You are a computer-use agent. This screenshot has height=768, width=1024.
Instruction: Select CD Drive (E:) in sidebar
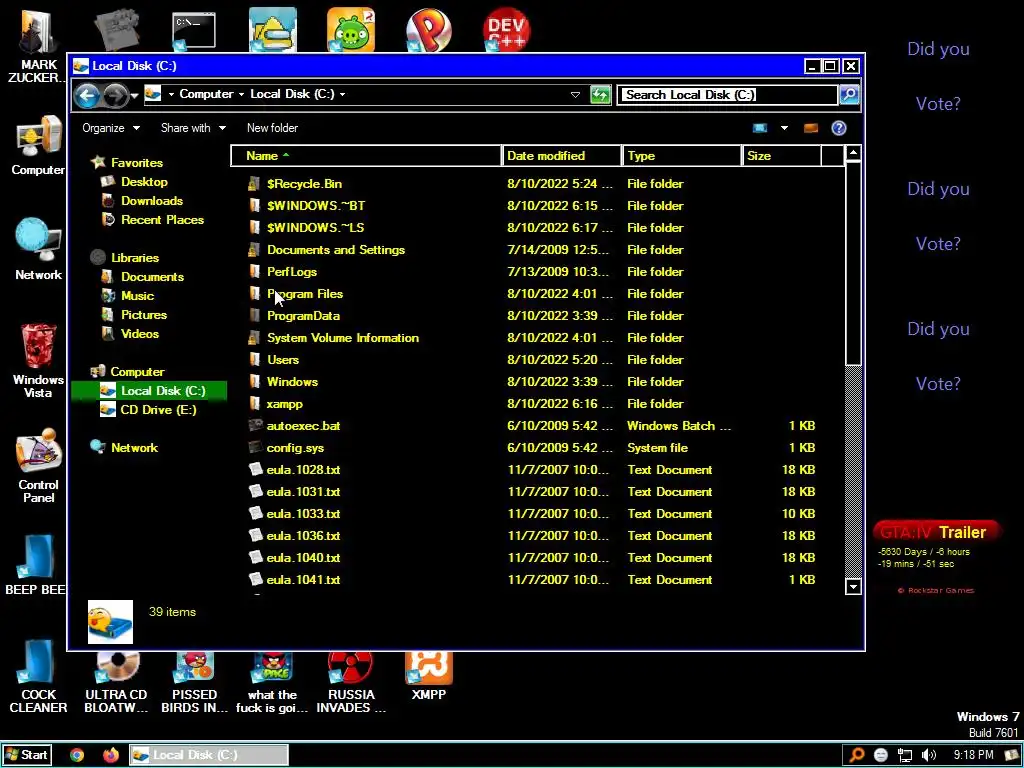pyautogui.click(x=157, y=409)
